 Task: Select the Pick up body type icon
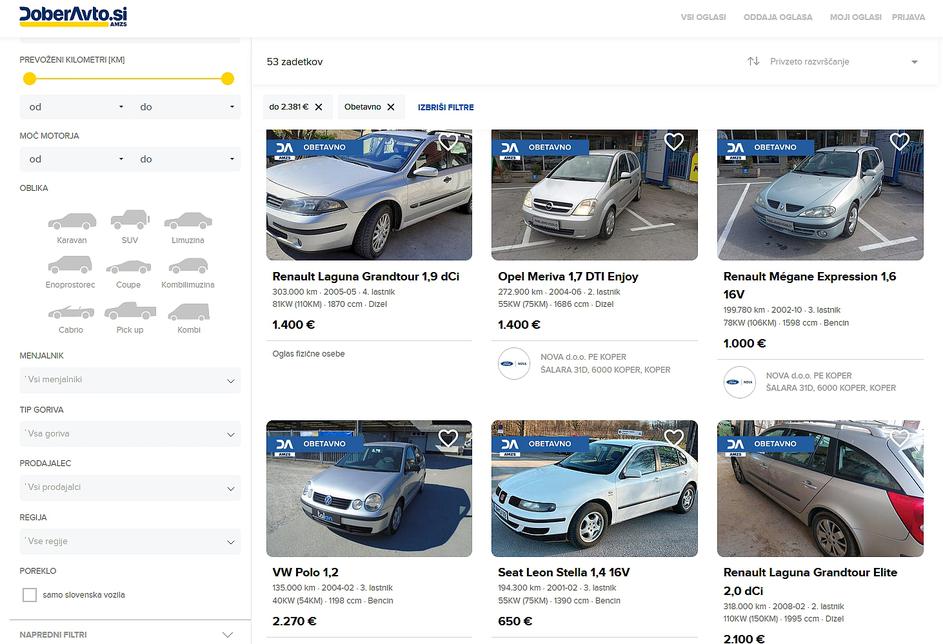click(x=130, y=312)
